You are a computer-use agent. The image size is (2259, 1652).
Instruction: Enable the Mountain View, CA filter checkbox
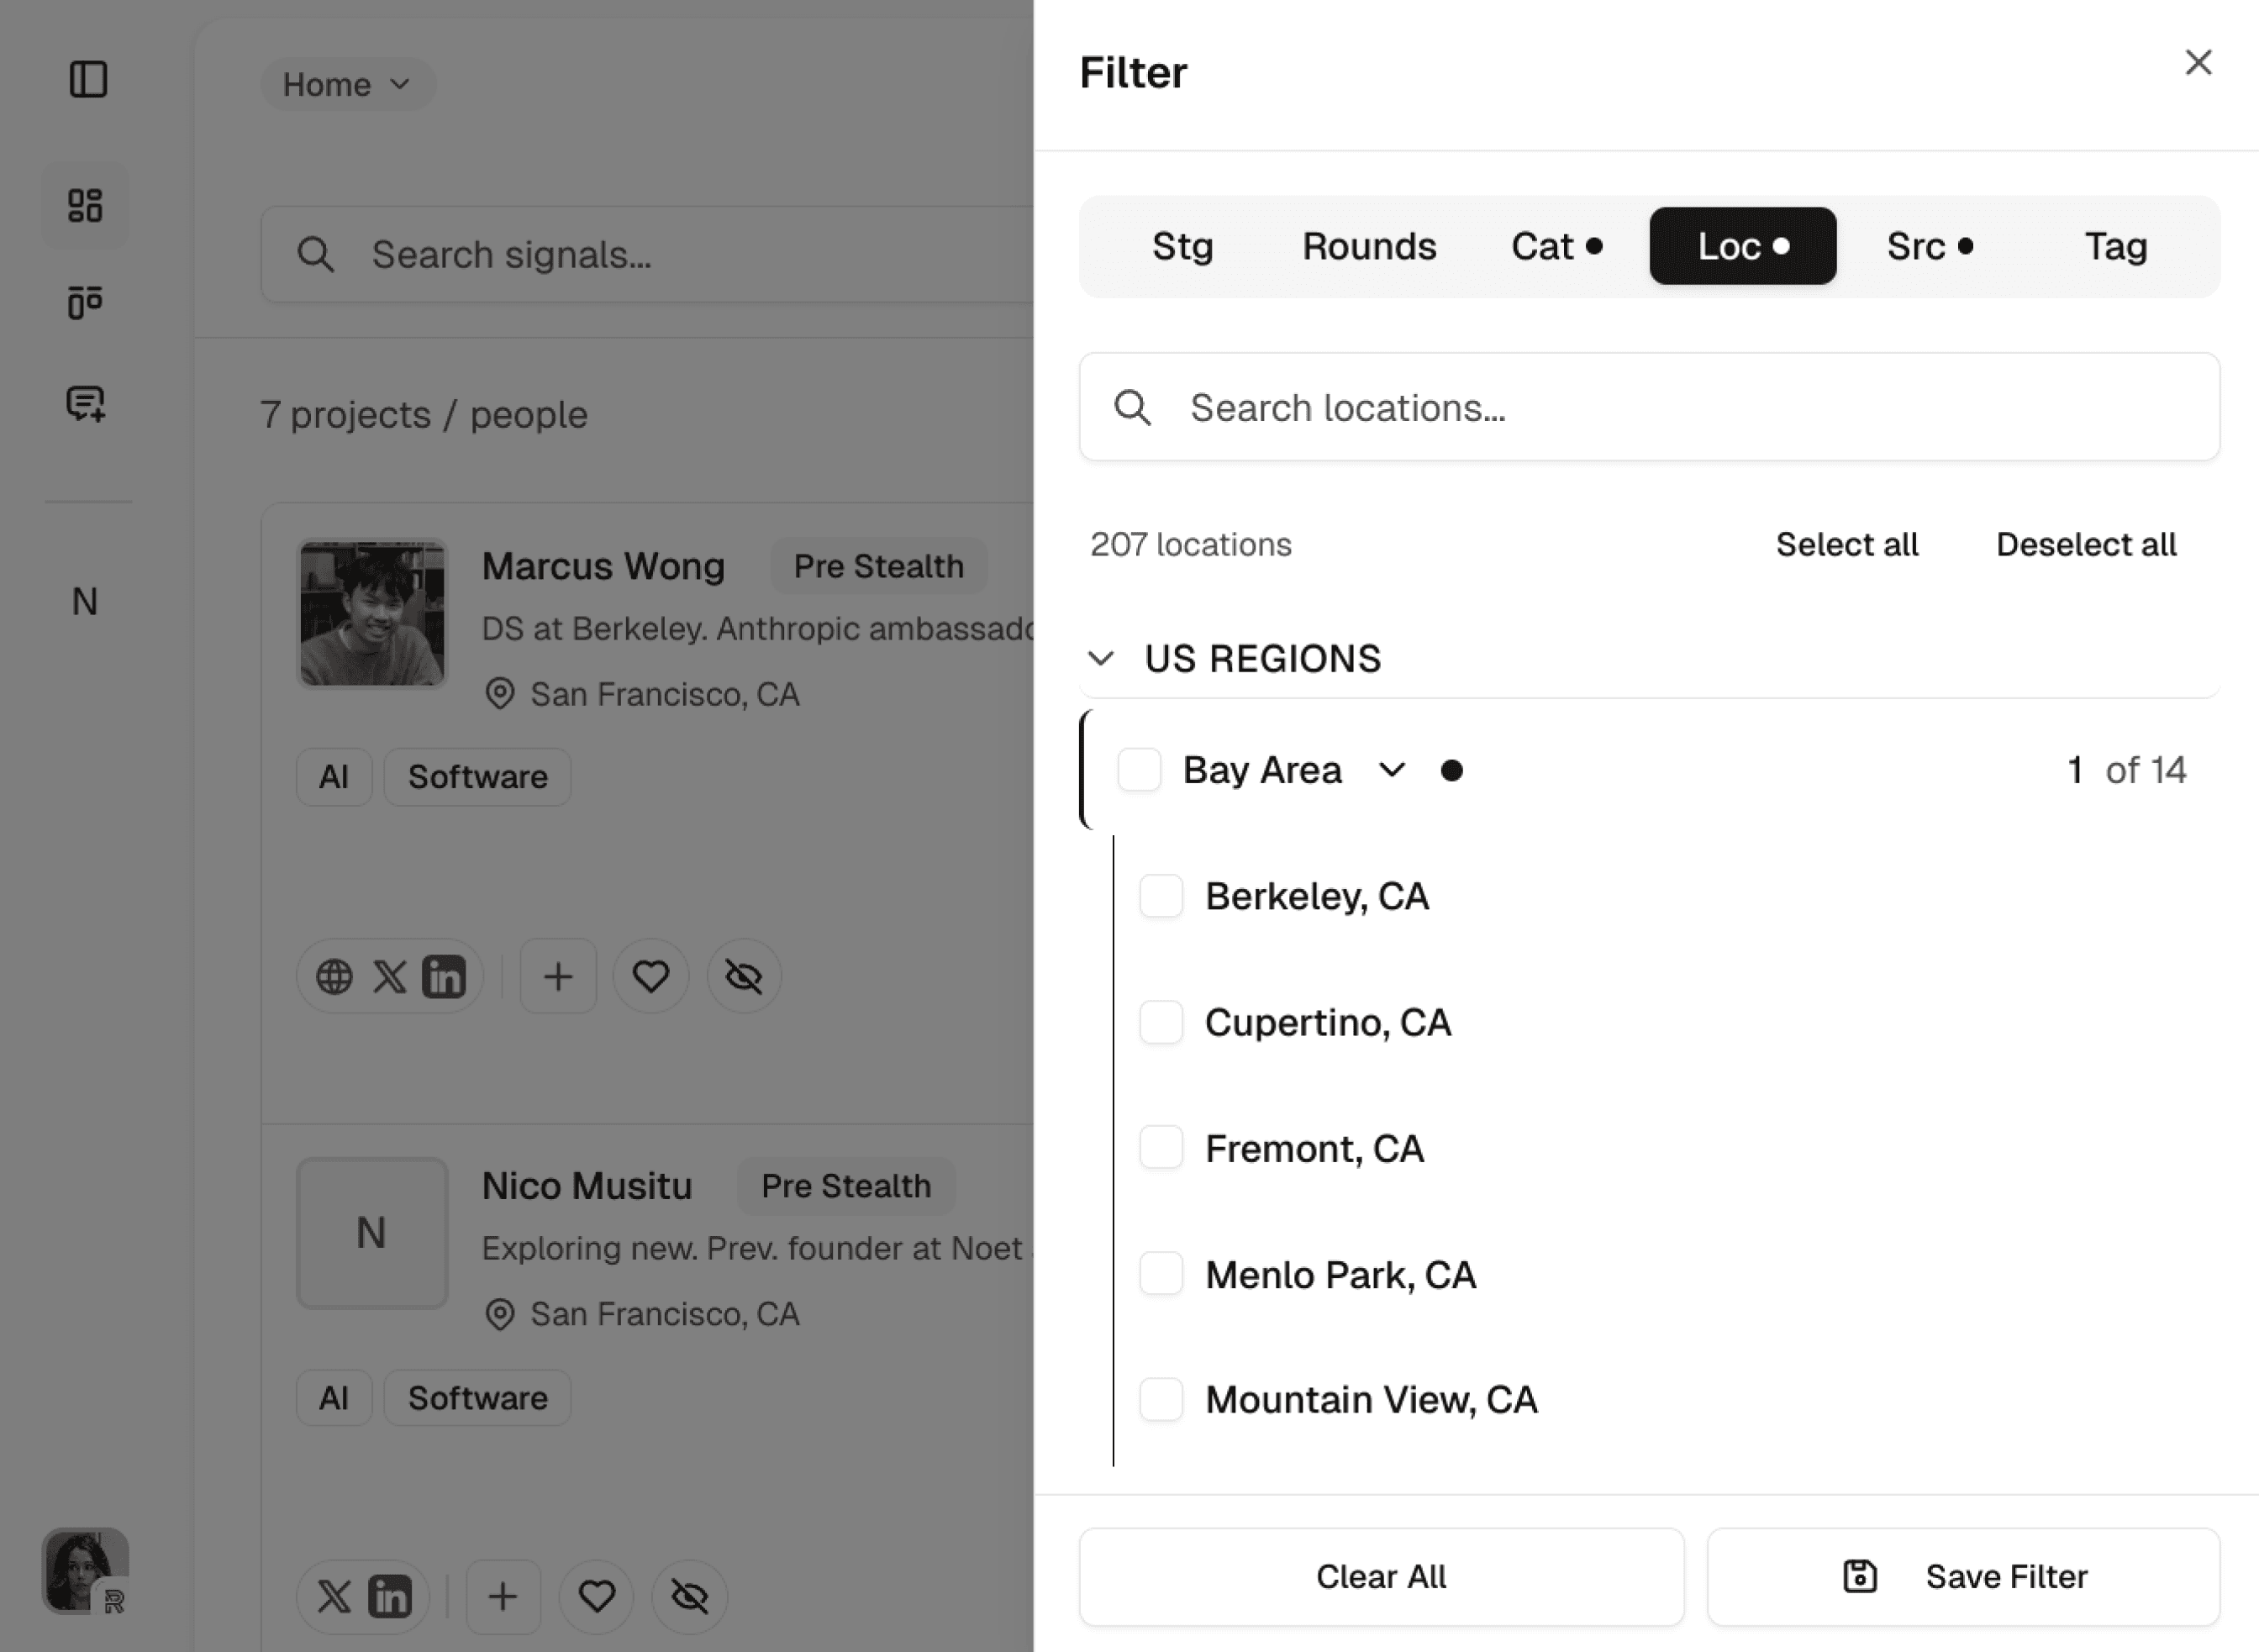click(x=1160, y=1400)
